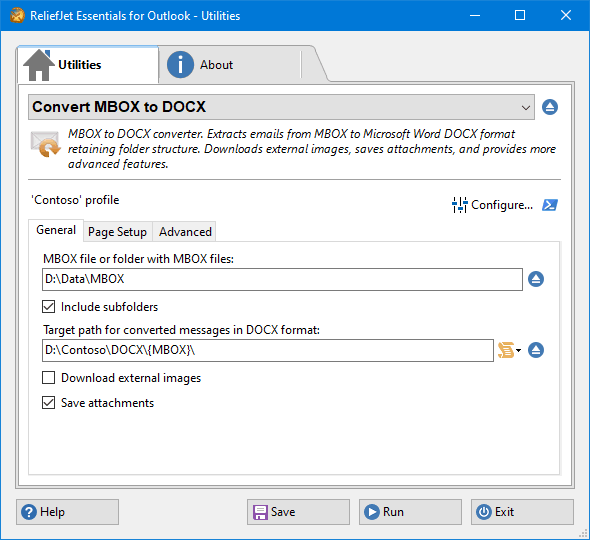This screenshot has width=590, height=540.
Task: Click the MBOX converter envelope icon
Action: tap(45, 144)
